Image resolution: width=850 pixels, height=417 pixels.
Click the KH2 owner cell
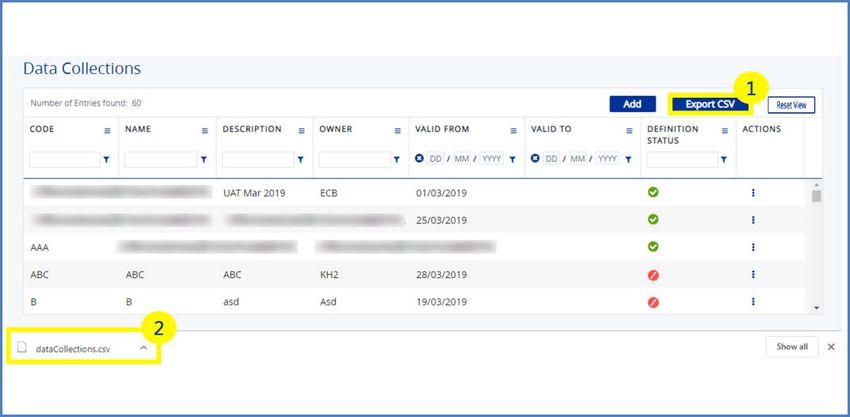(x=329, y=275)
